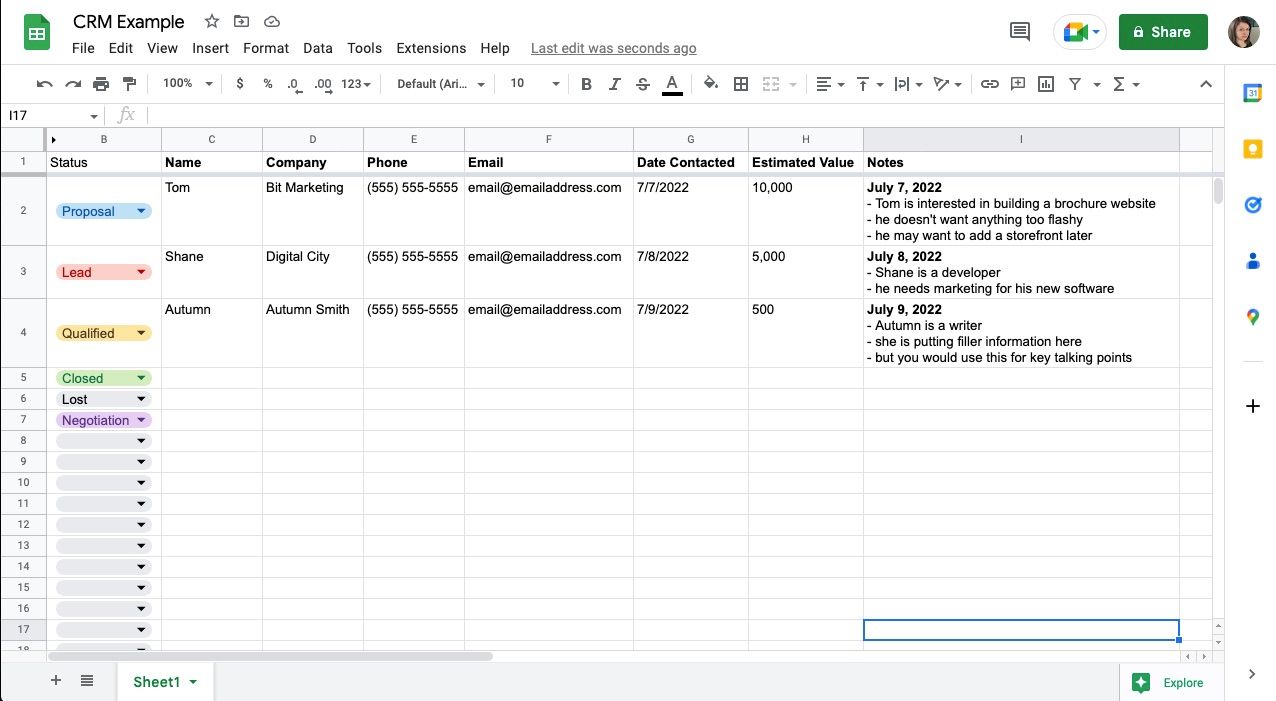Open the fill color picker
Image resolution: width=1276 pixels, height=701 pixels.
(x=710, y=84)
